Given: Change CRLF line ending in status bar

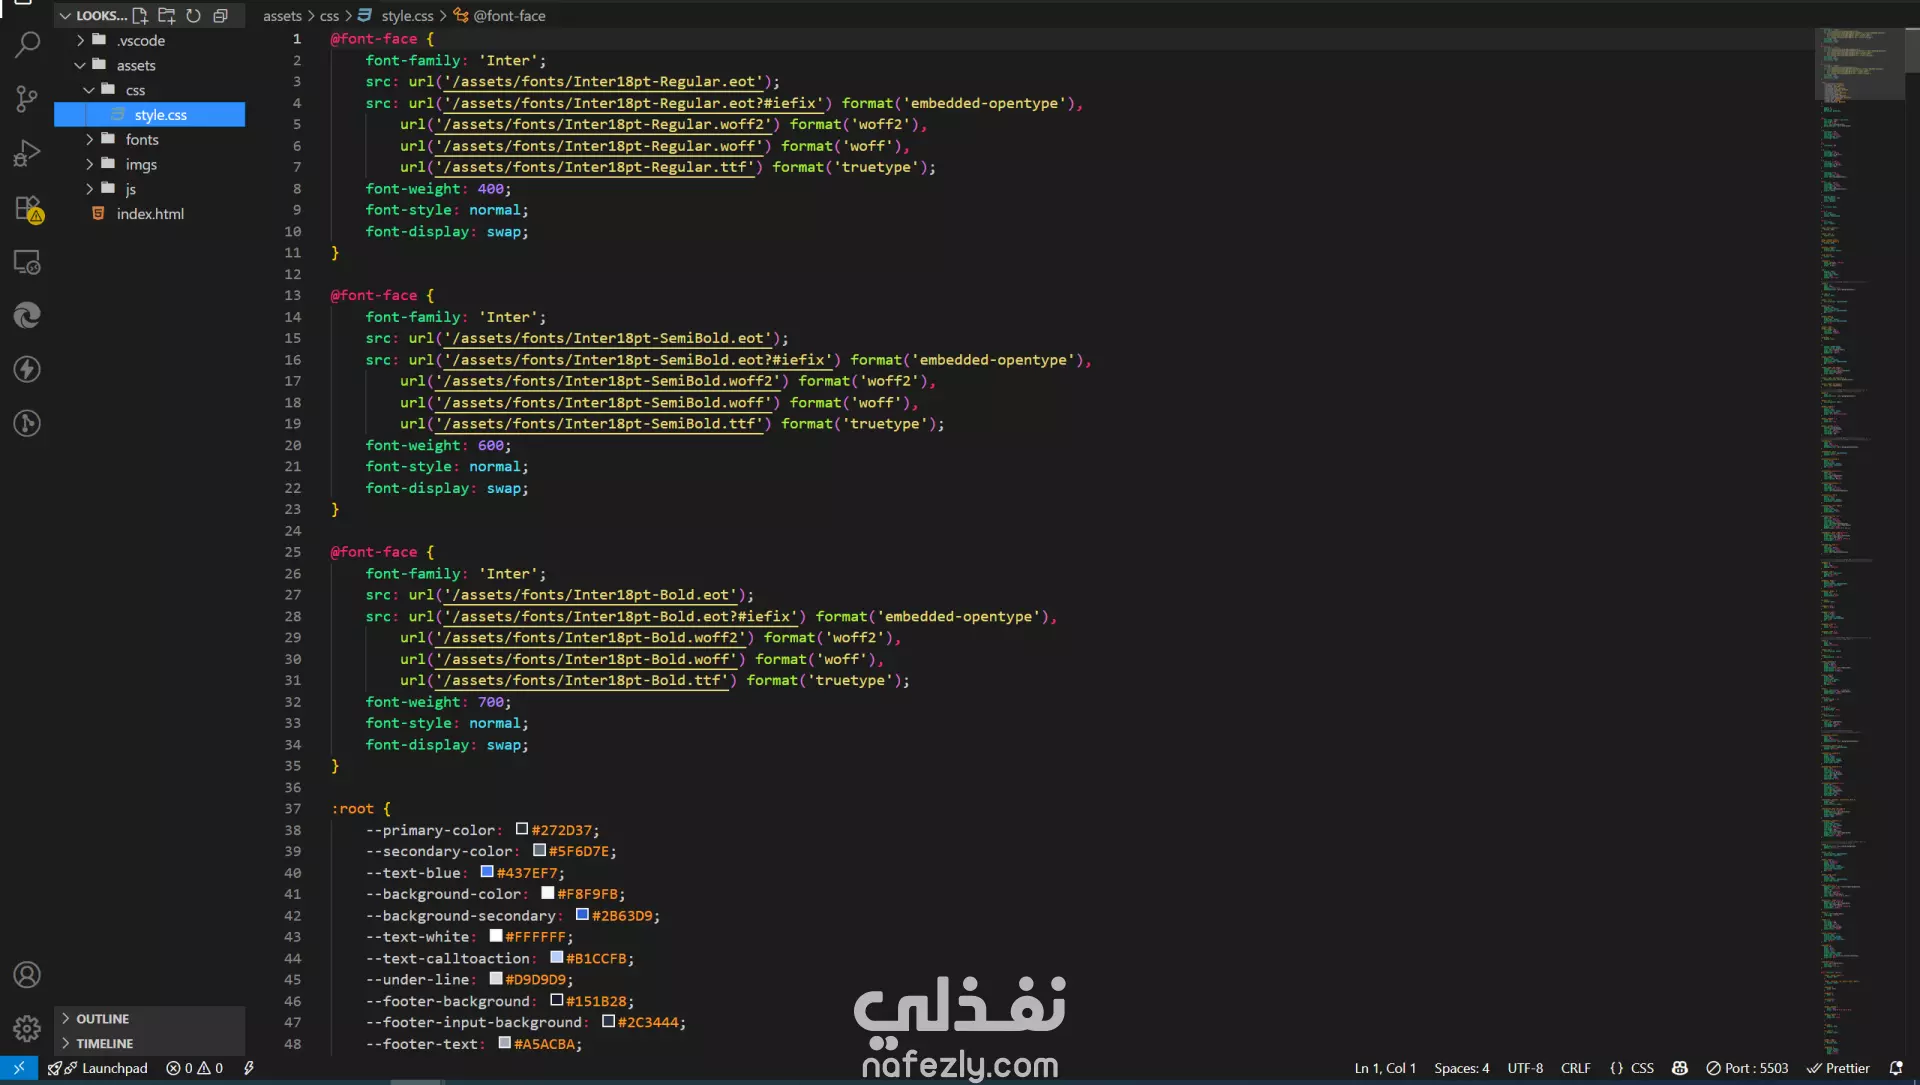Looking at the screenshot, I should coord(1575,1068).
